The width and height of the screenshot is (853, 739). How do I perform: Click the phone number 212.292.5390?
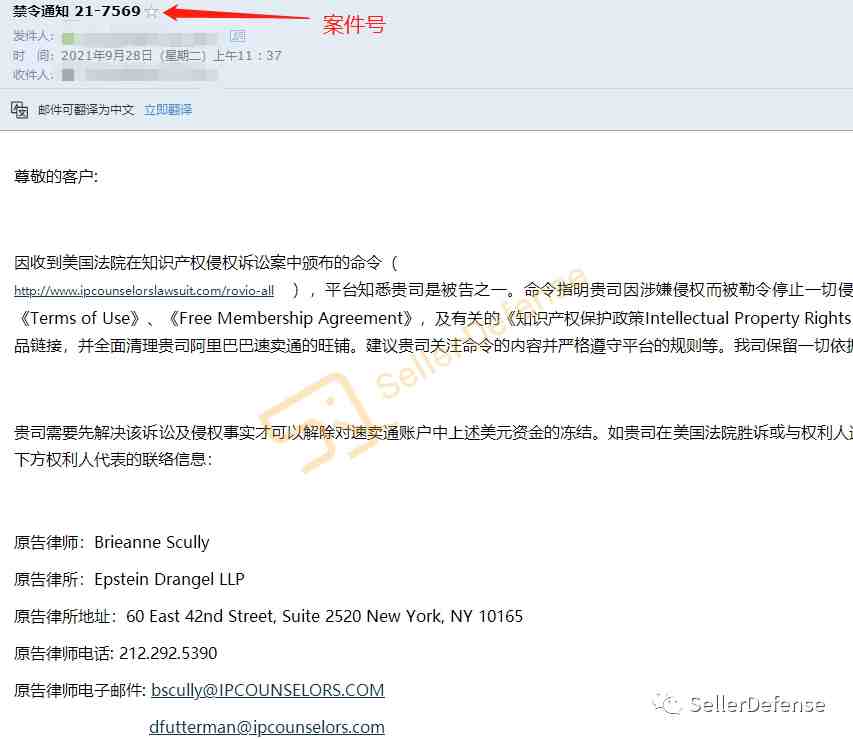click(168, 653)
